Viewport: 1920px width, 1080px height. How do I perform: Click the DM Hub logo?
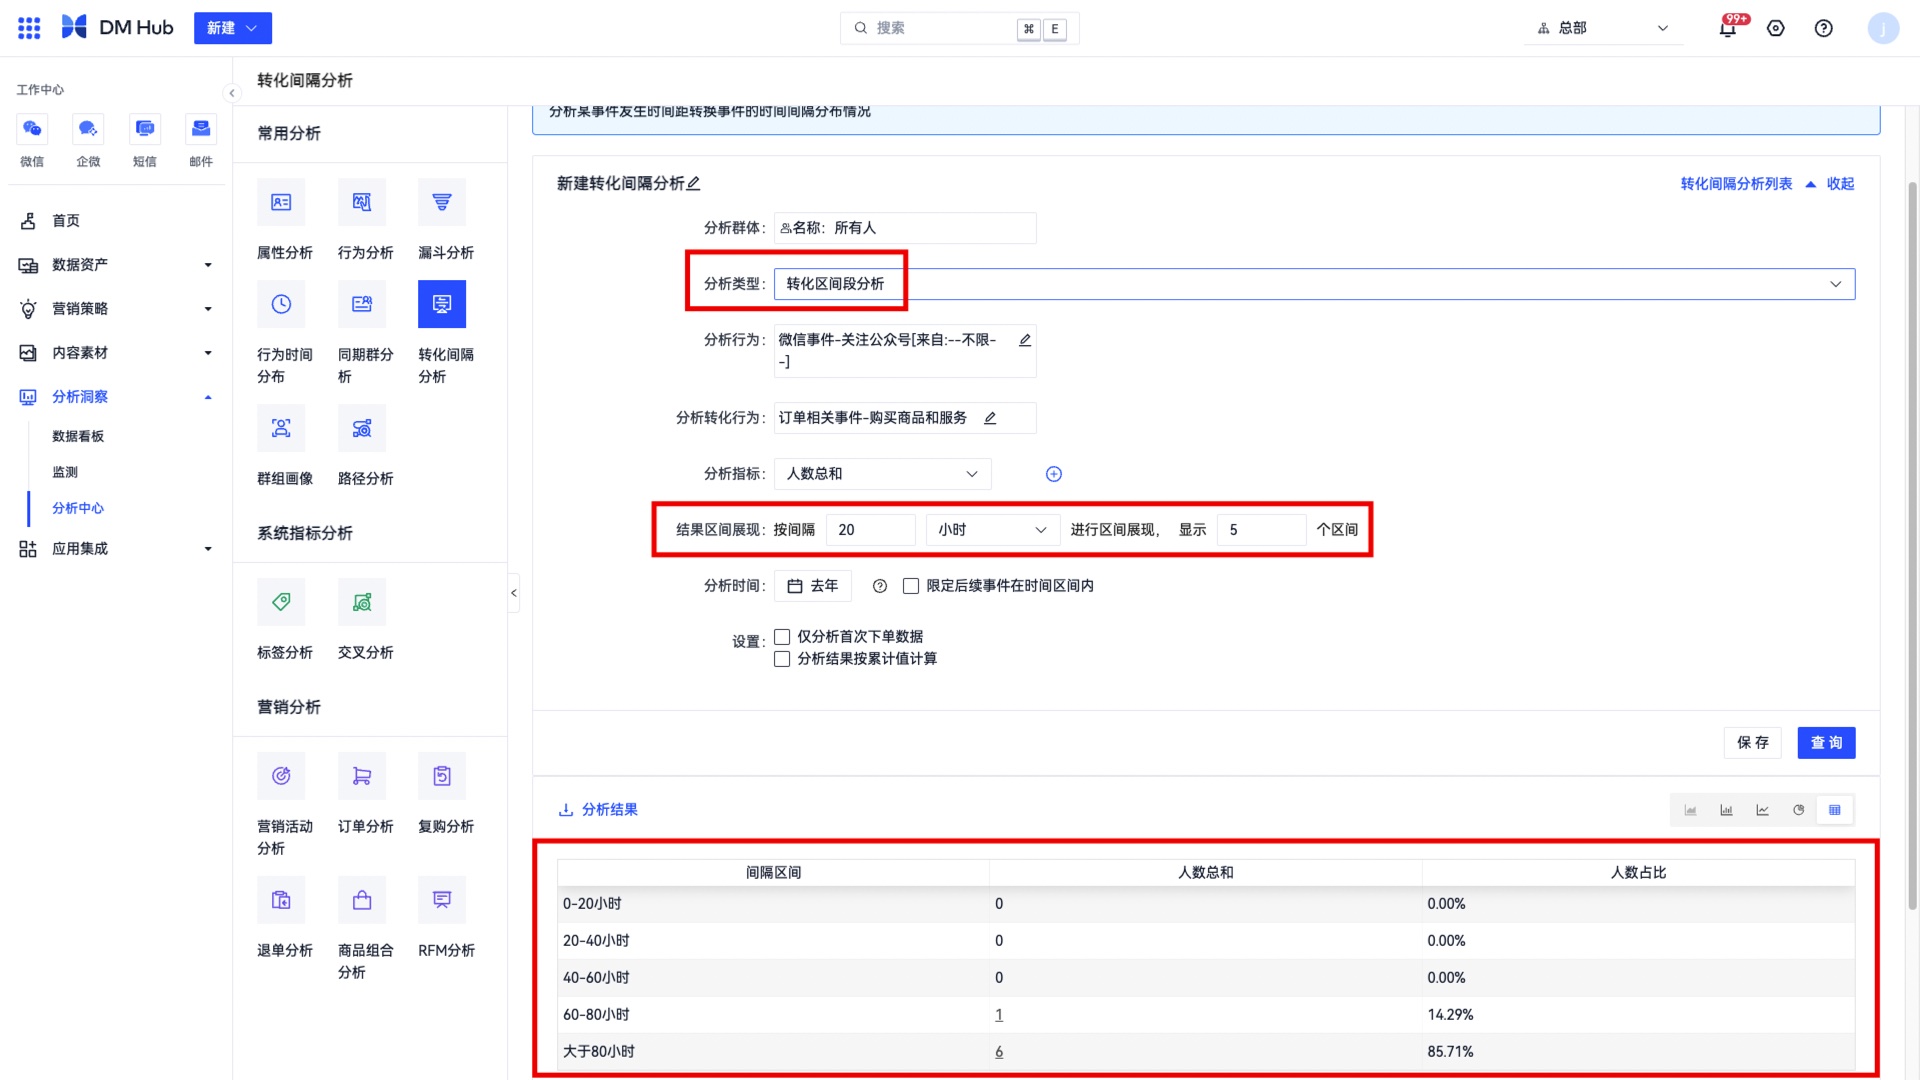point(117,28)
